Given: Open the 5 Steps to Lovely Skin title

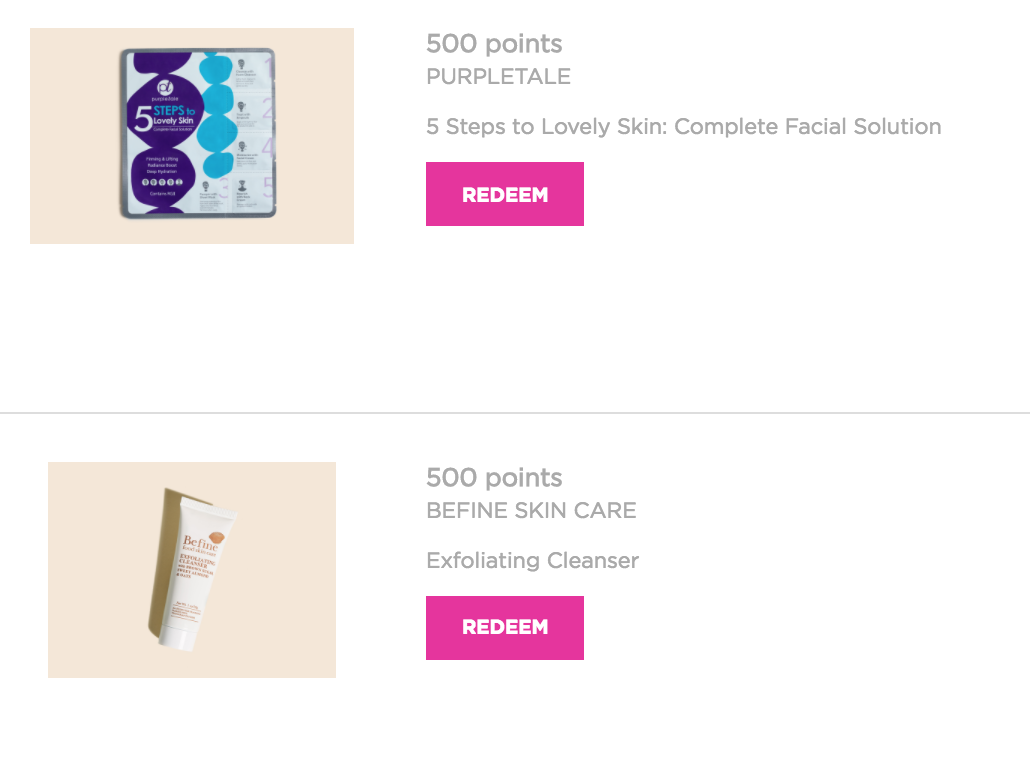Looking at the screenshot, I should 684,126.
